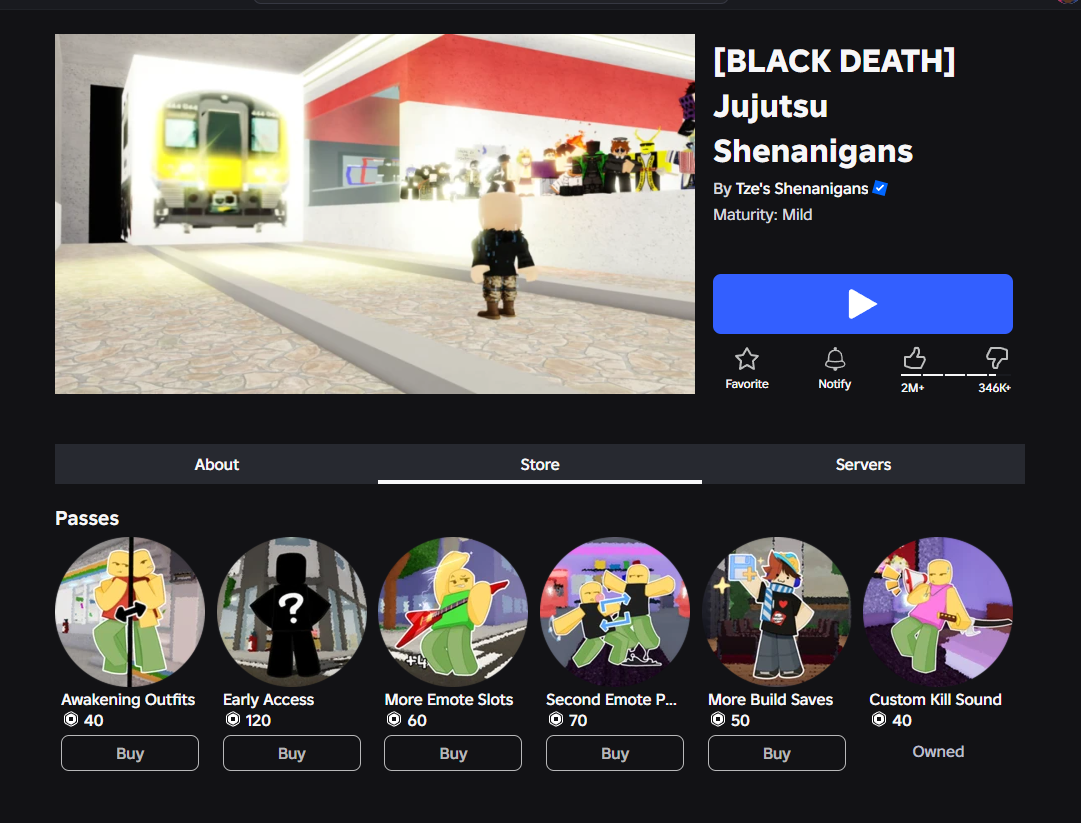1081x823 pixels.
Task: Click the like/dislike vote ratio bar
Action: [955, 374]
